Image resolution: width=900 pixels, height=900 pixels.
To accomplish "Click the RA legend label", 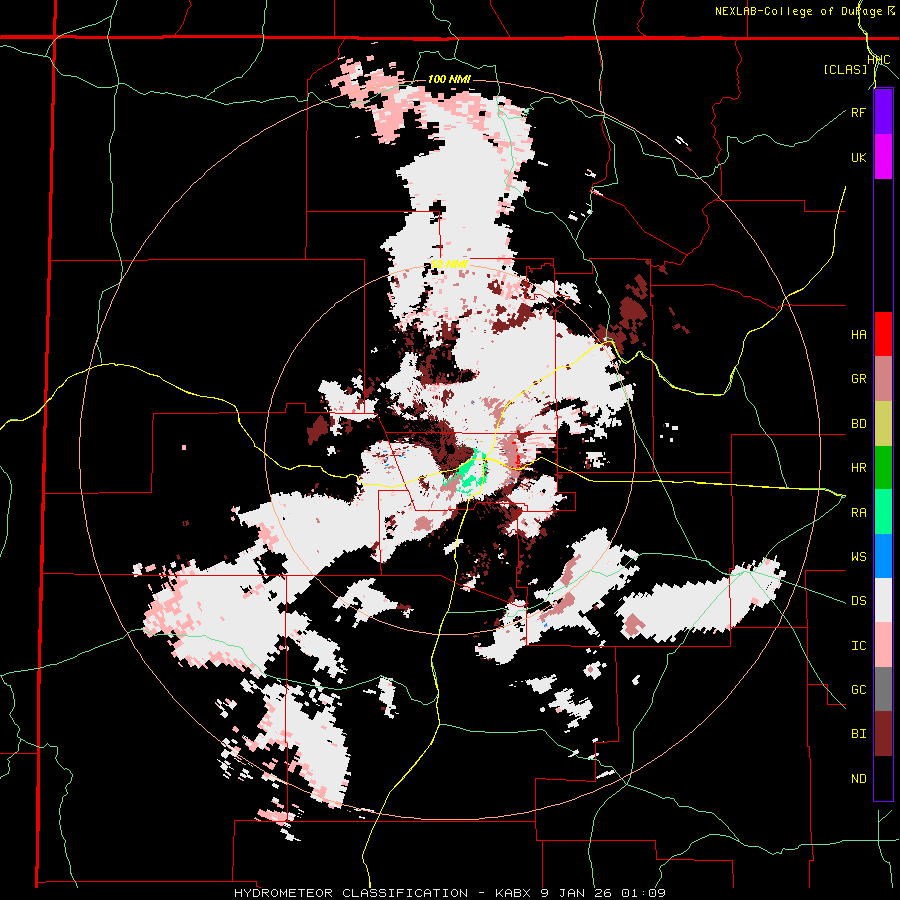I will click(858, 513).
